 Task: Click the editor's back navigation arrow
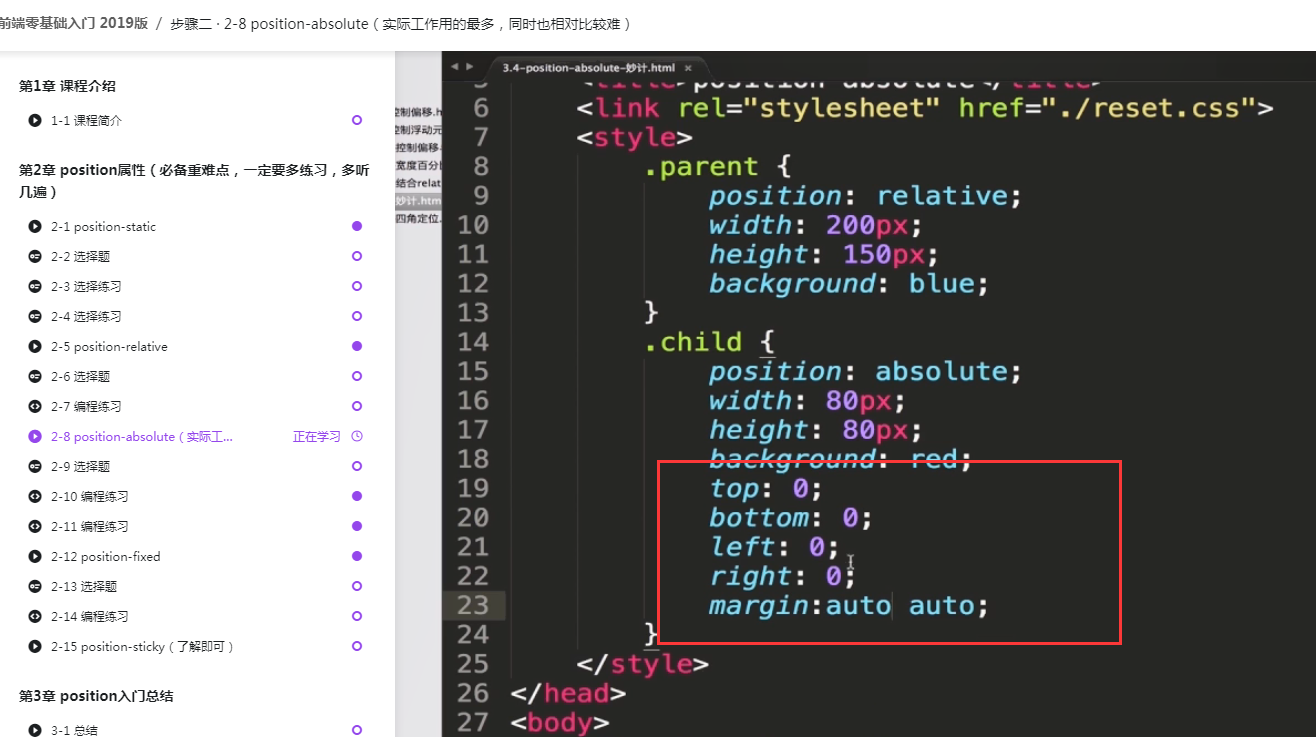455,67
